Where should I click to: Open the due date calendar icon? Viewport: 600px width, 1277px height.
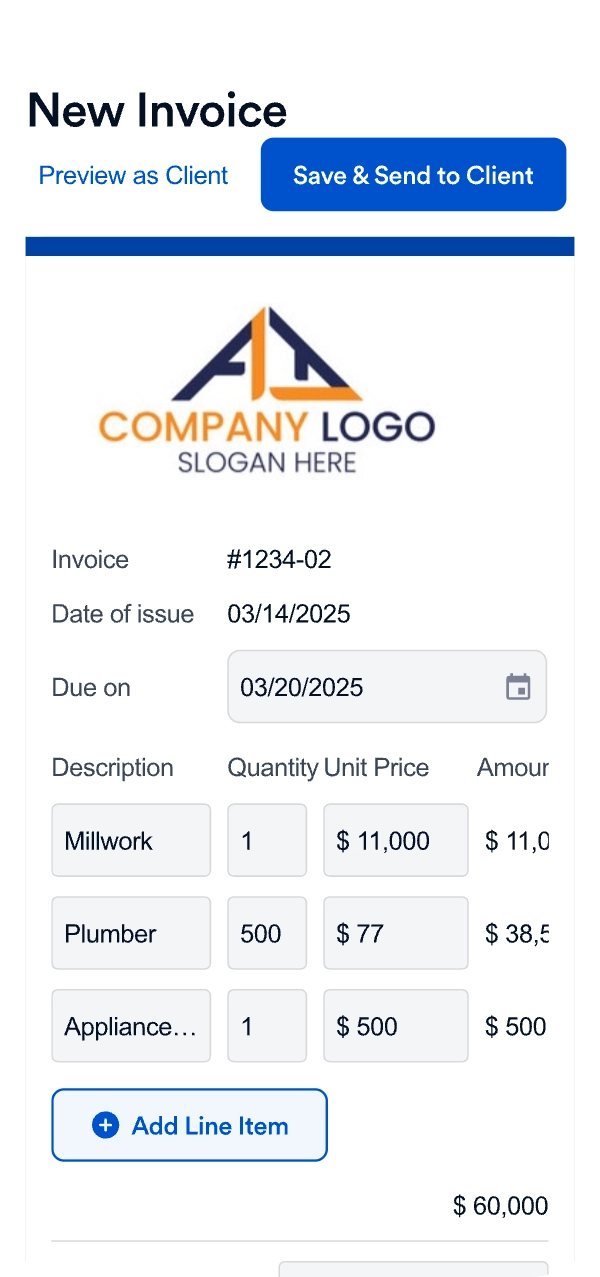click(518, 687)
